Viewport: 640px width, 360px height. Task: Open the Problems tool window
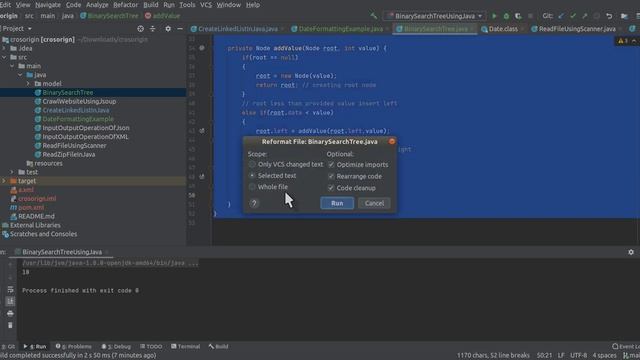pyautogui.click(x=74, y=347)
